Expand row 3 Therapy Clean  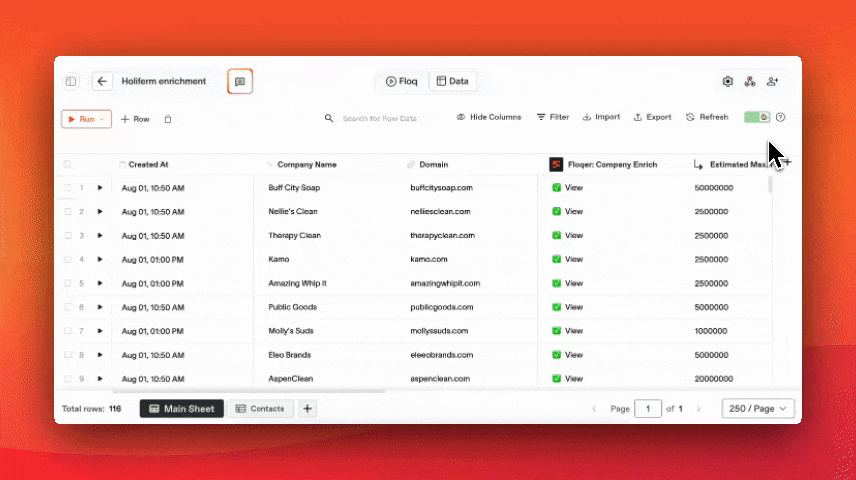click(100, 235)
